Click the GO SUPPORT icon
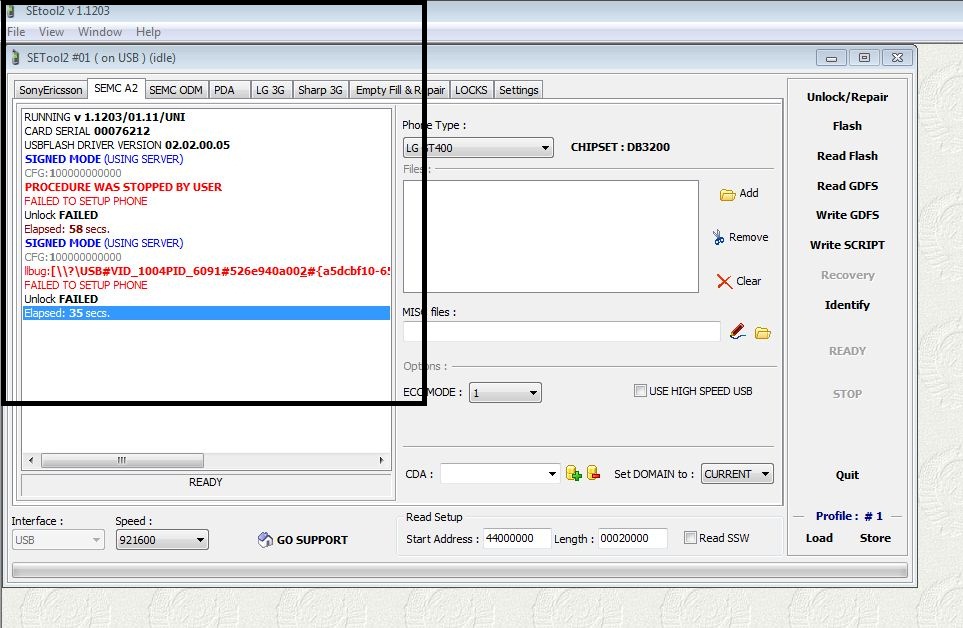 pos(265,540)
